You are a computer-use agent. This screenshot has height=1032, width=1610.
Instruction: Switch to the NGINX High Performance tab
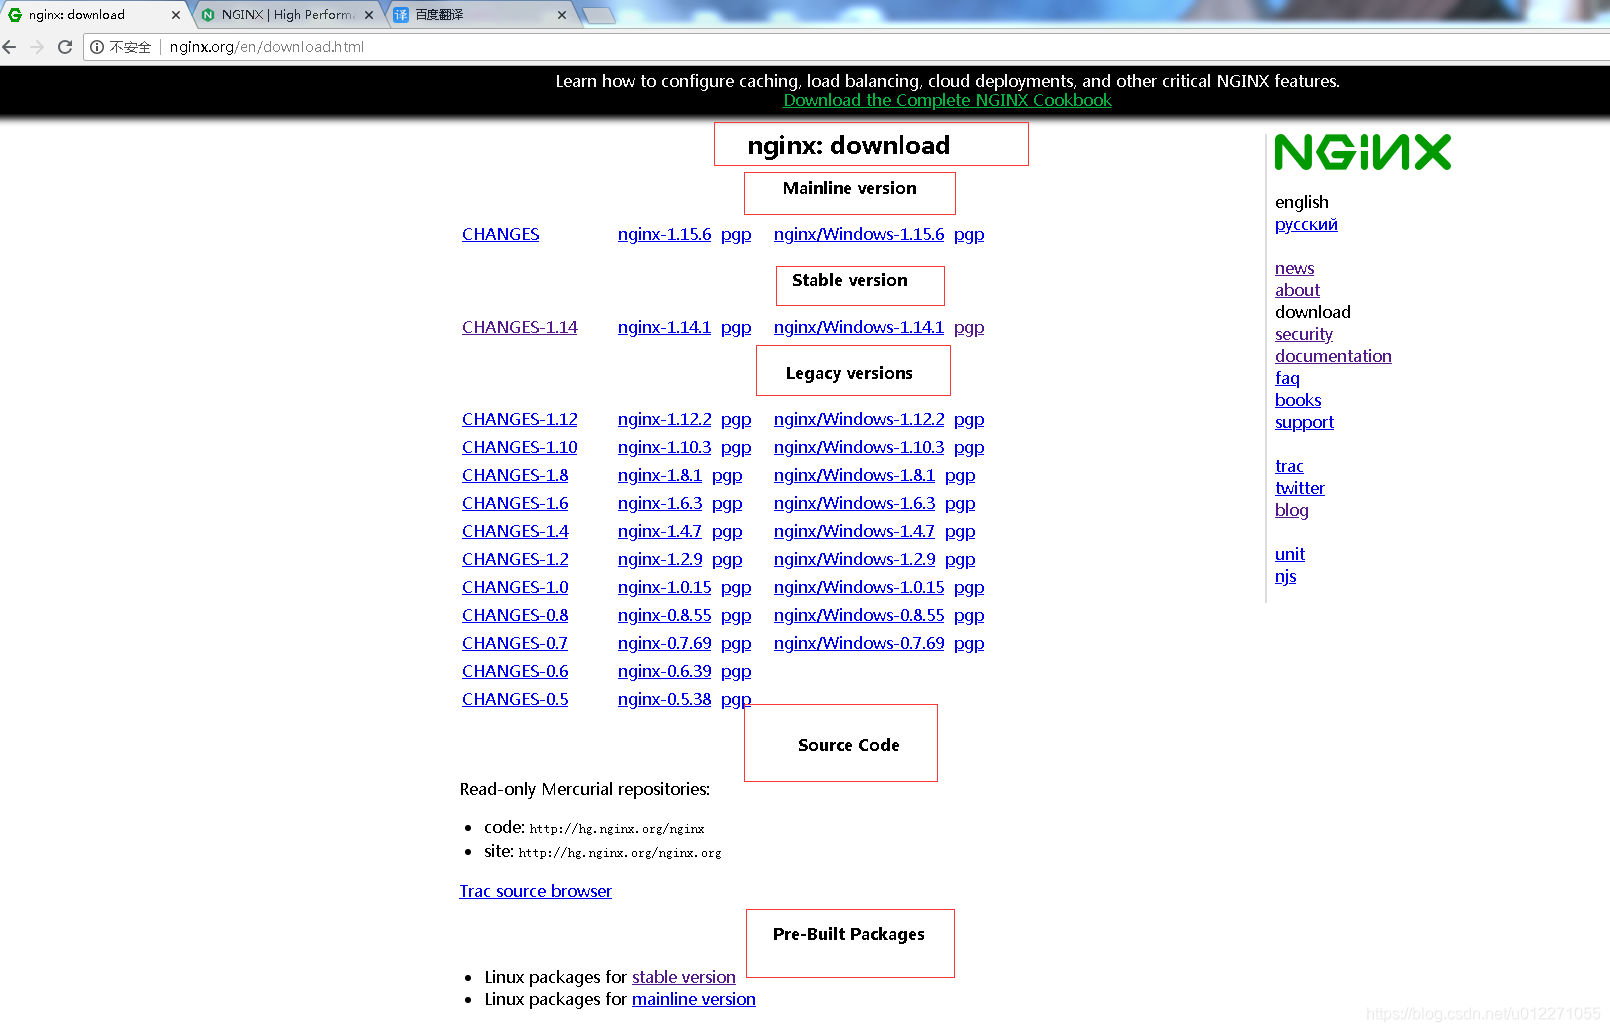[288, 15]
